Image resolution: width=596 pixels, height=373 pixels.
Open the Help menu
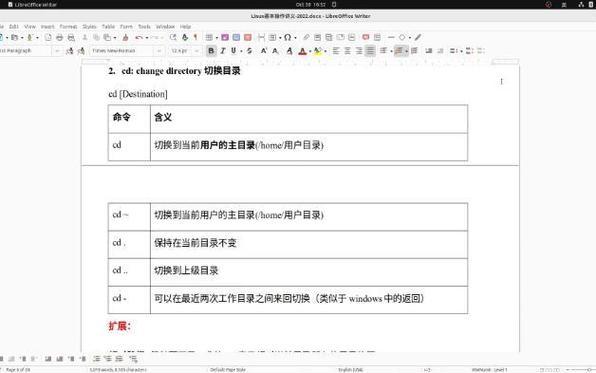click(185, 27)
